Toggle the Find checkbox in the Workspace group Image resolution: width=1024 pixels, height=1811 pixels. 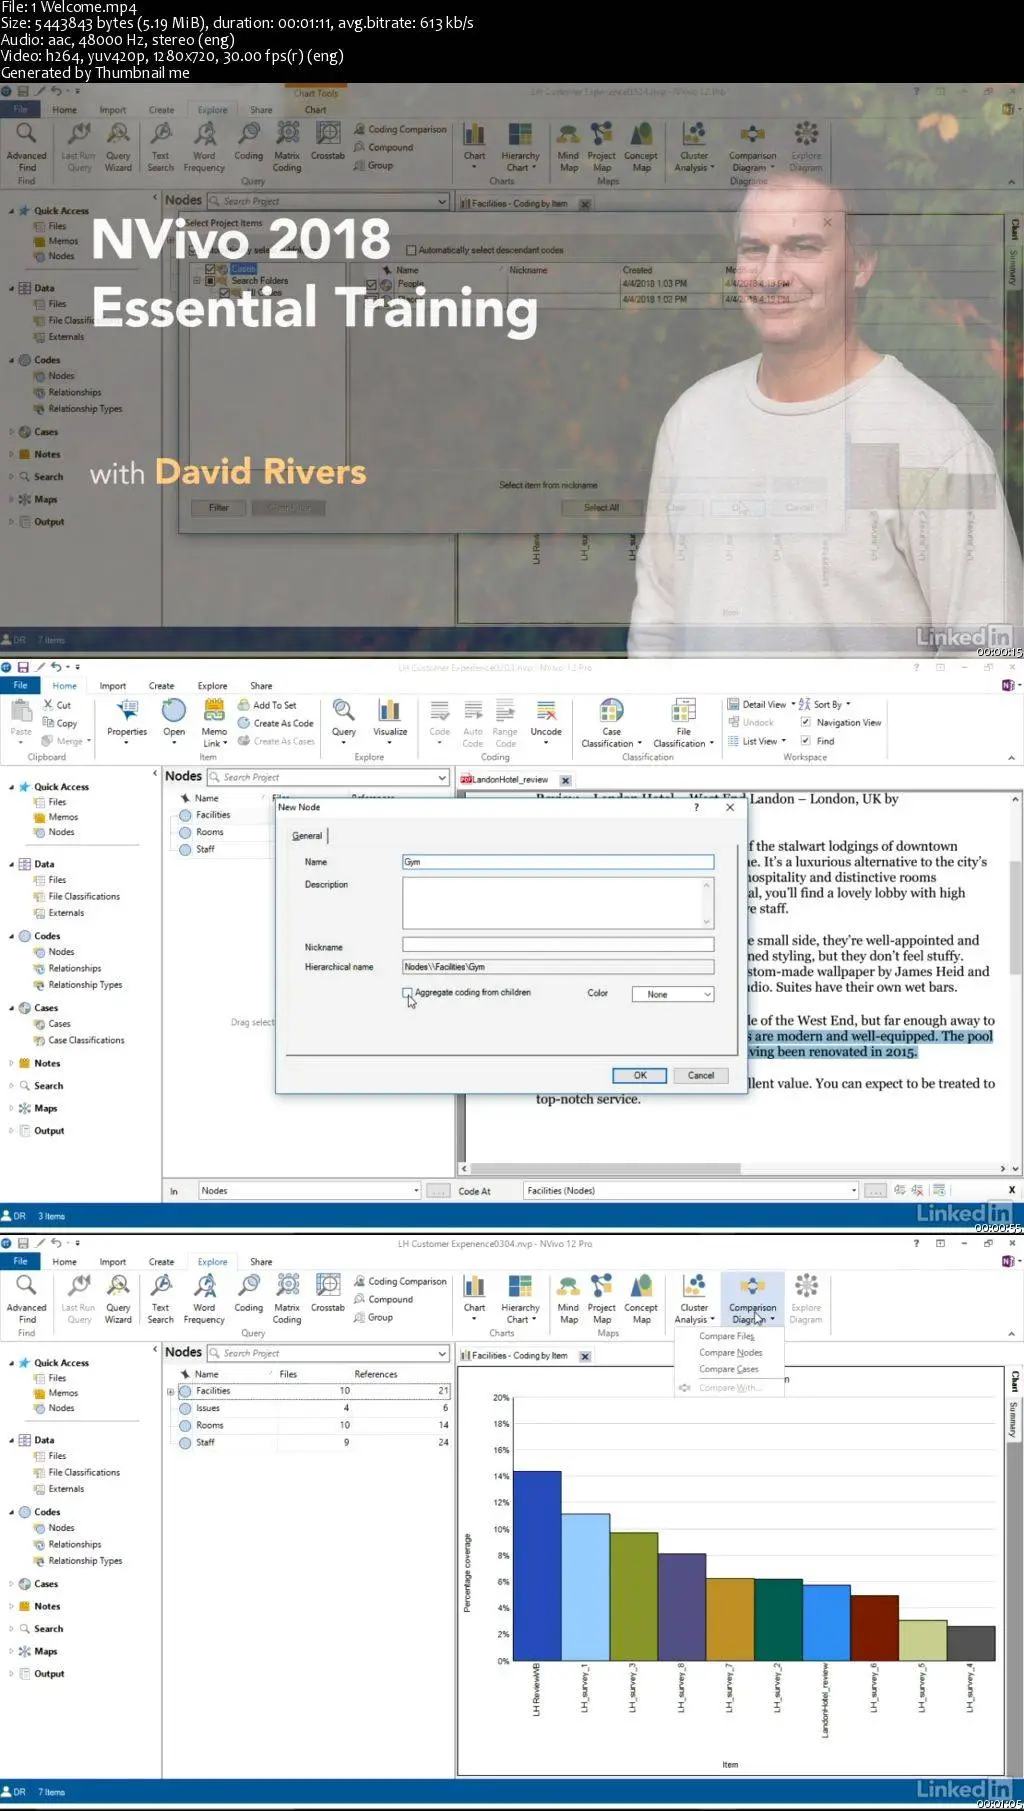point(806,741)
